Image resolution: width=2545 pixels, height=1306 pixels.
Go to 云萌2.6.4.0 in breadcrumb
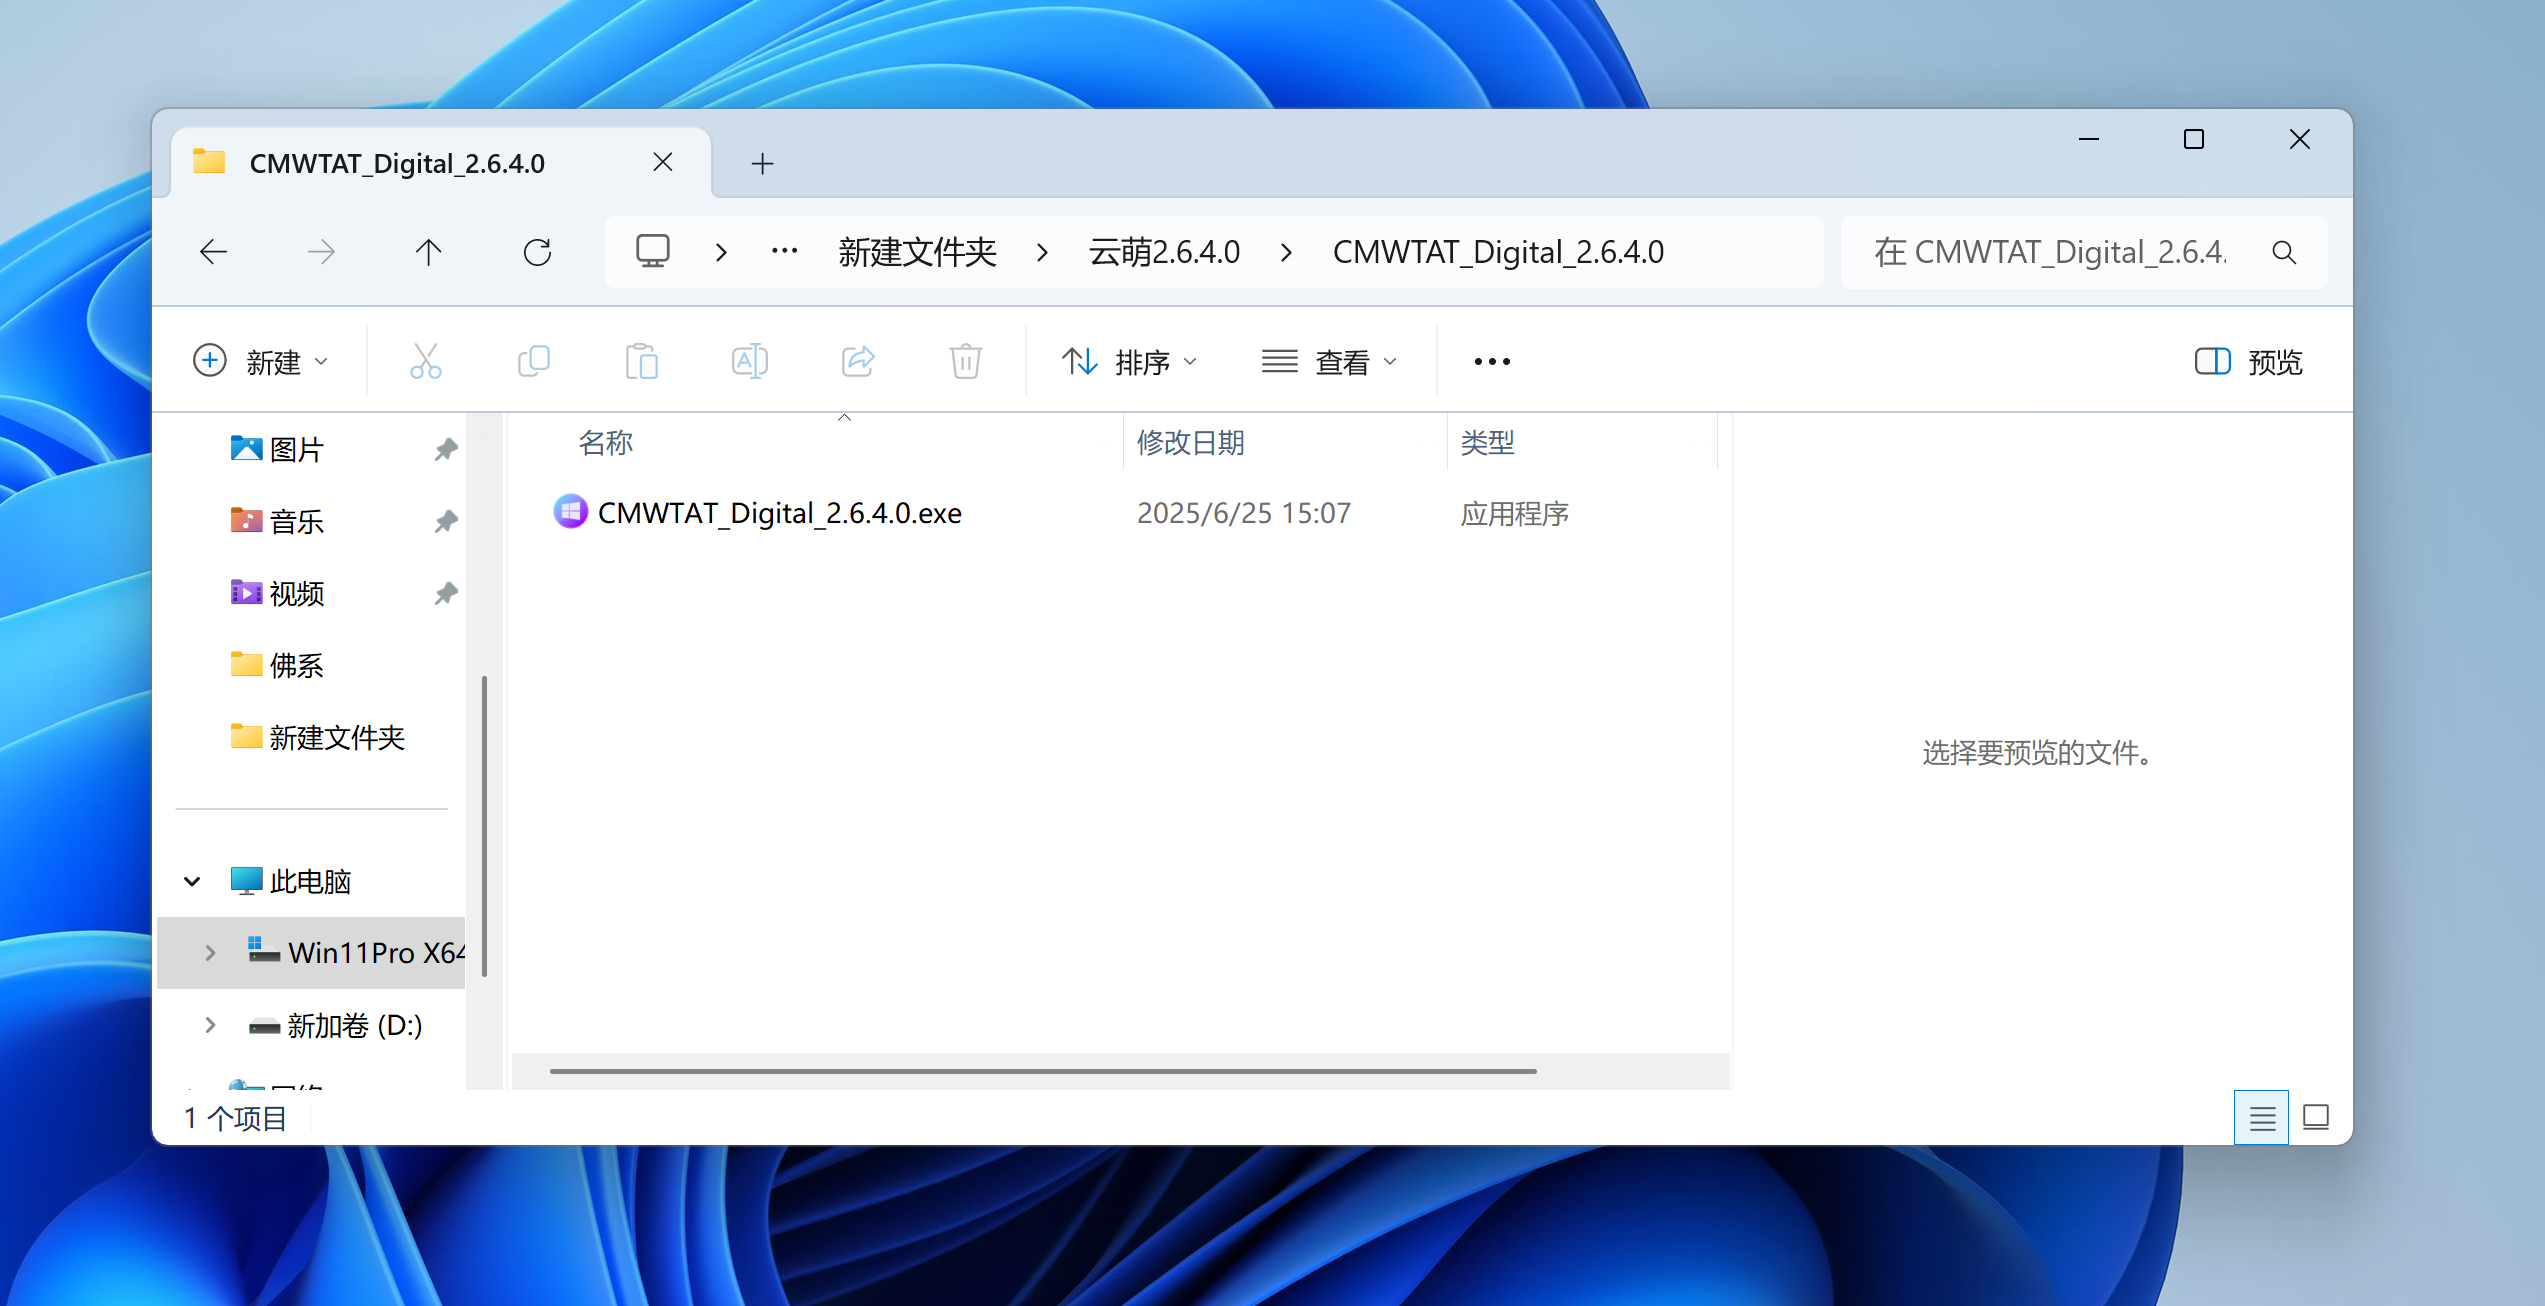click(x=1164, y=252)
